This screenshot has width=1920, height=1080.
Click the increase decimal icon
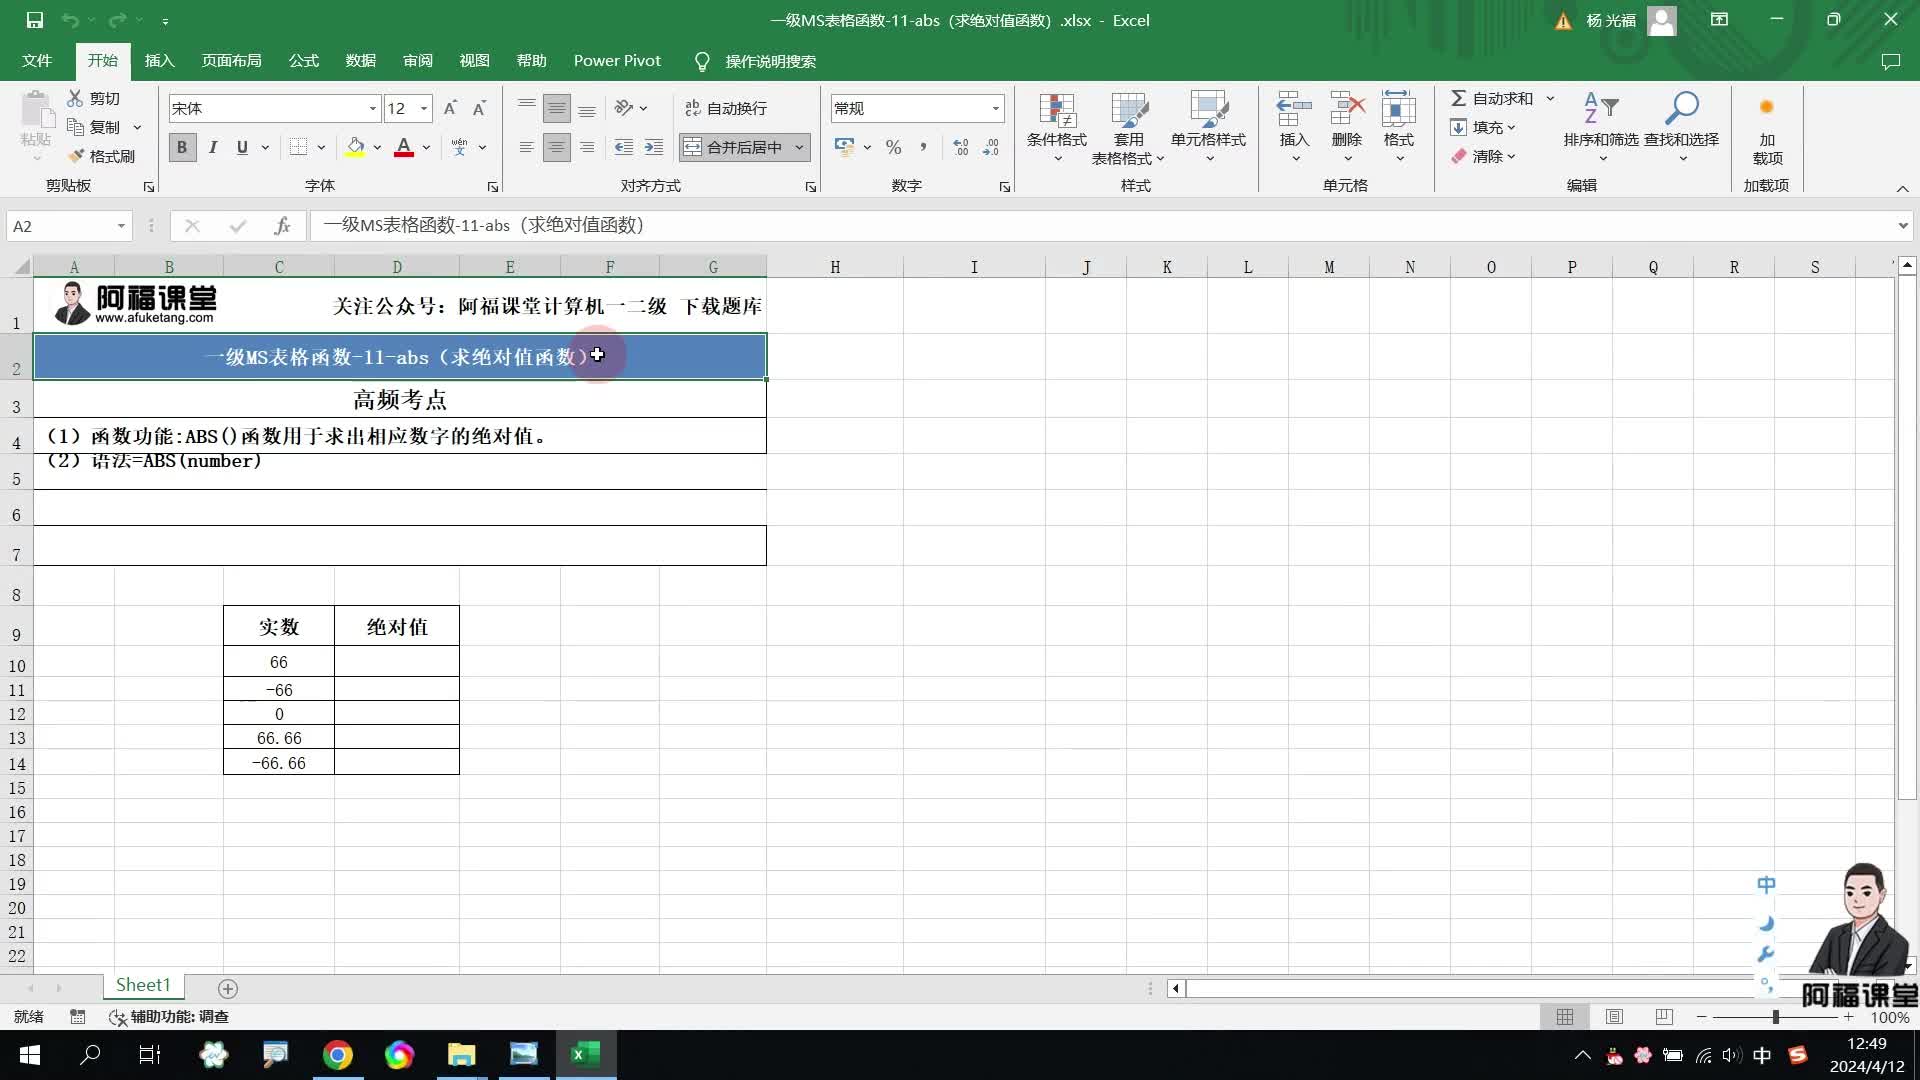[961, 147]
